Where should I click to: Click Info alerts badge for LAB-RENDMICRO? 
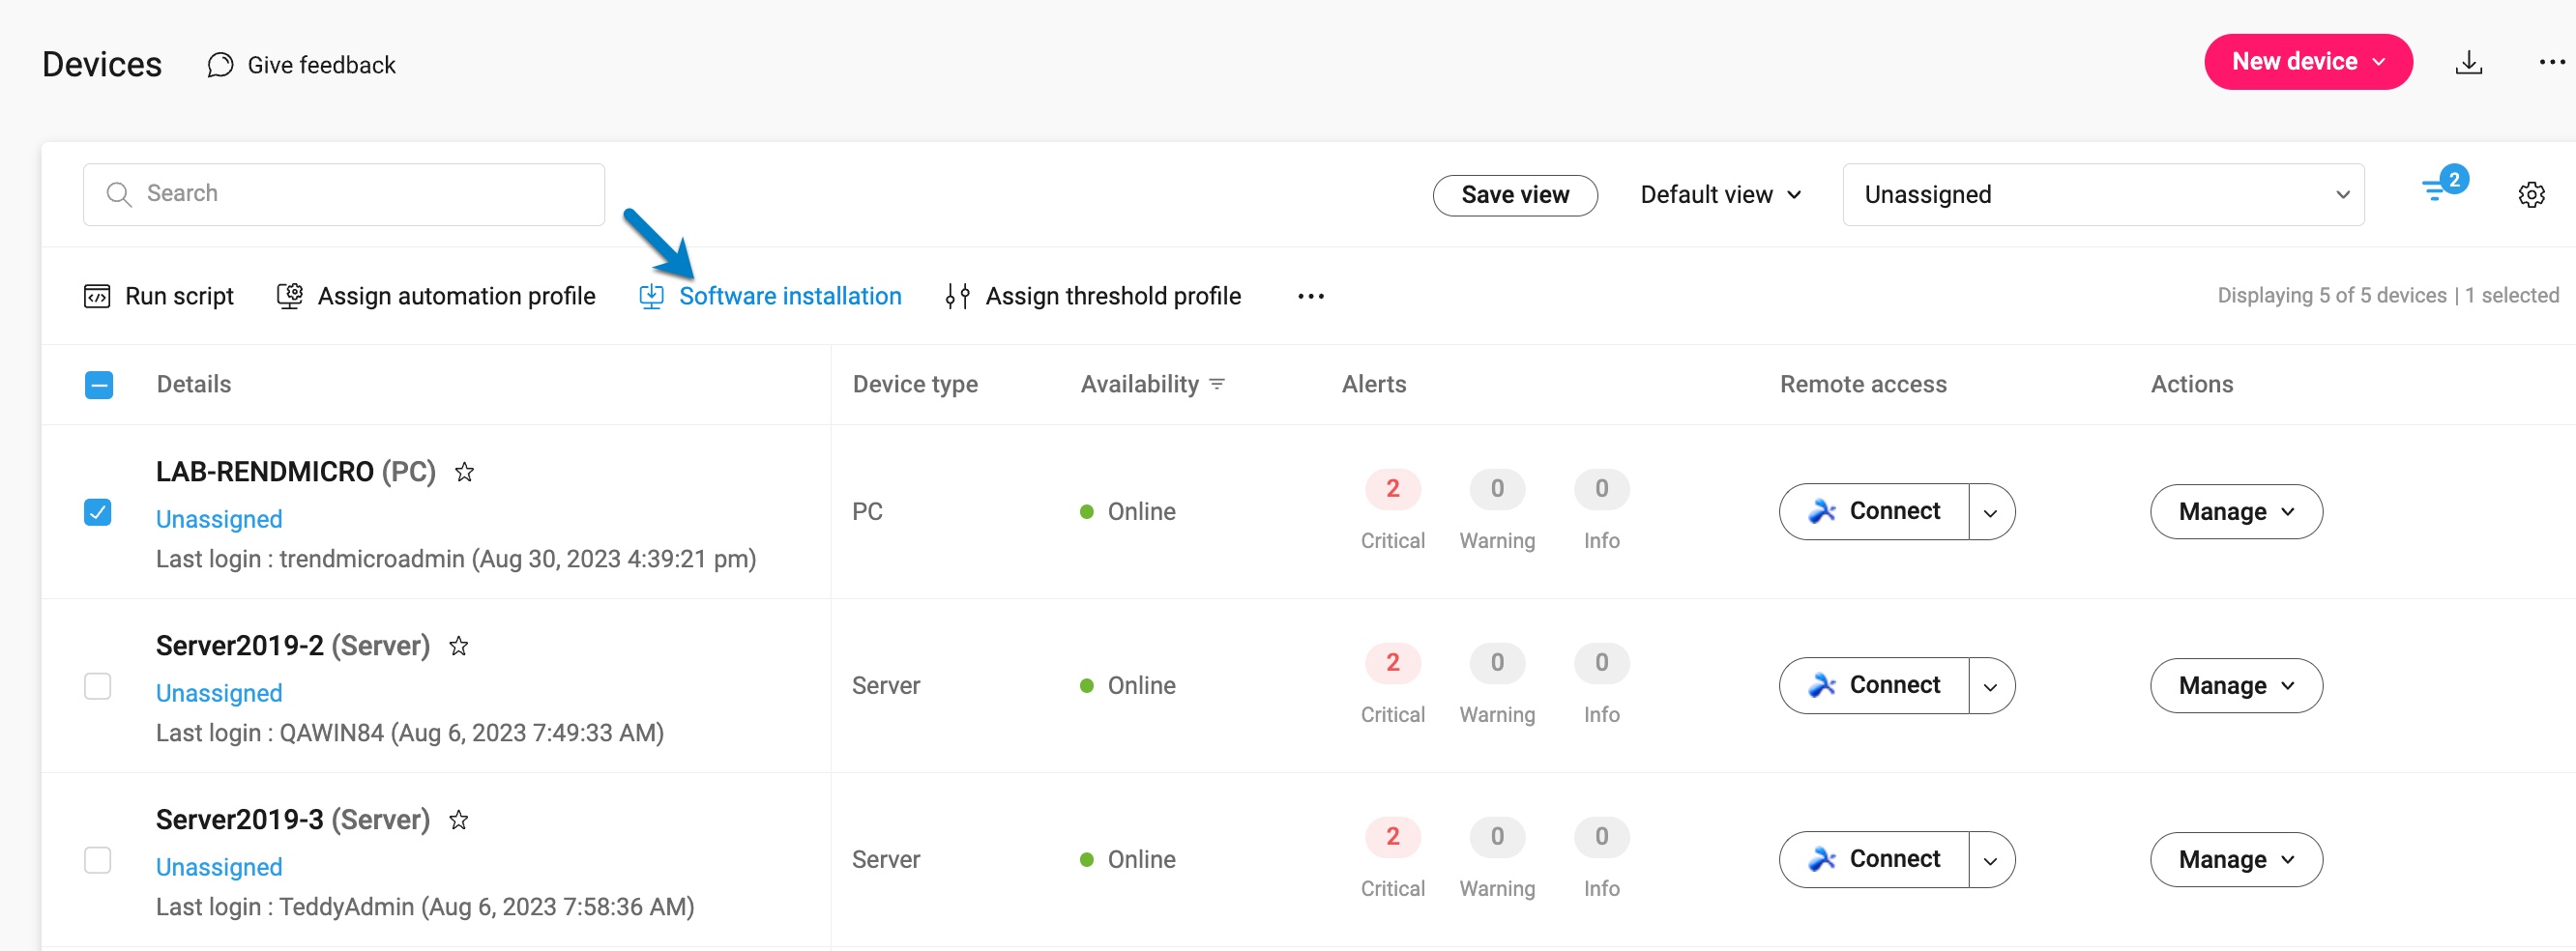point(1601,488)
